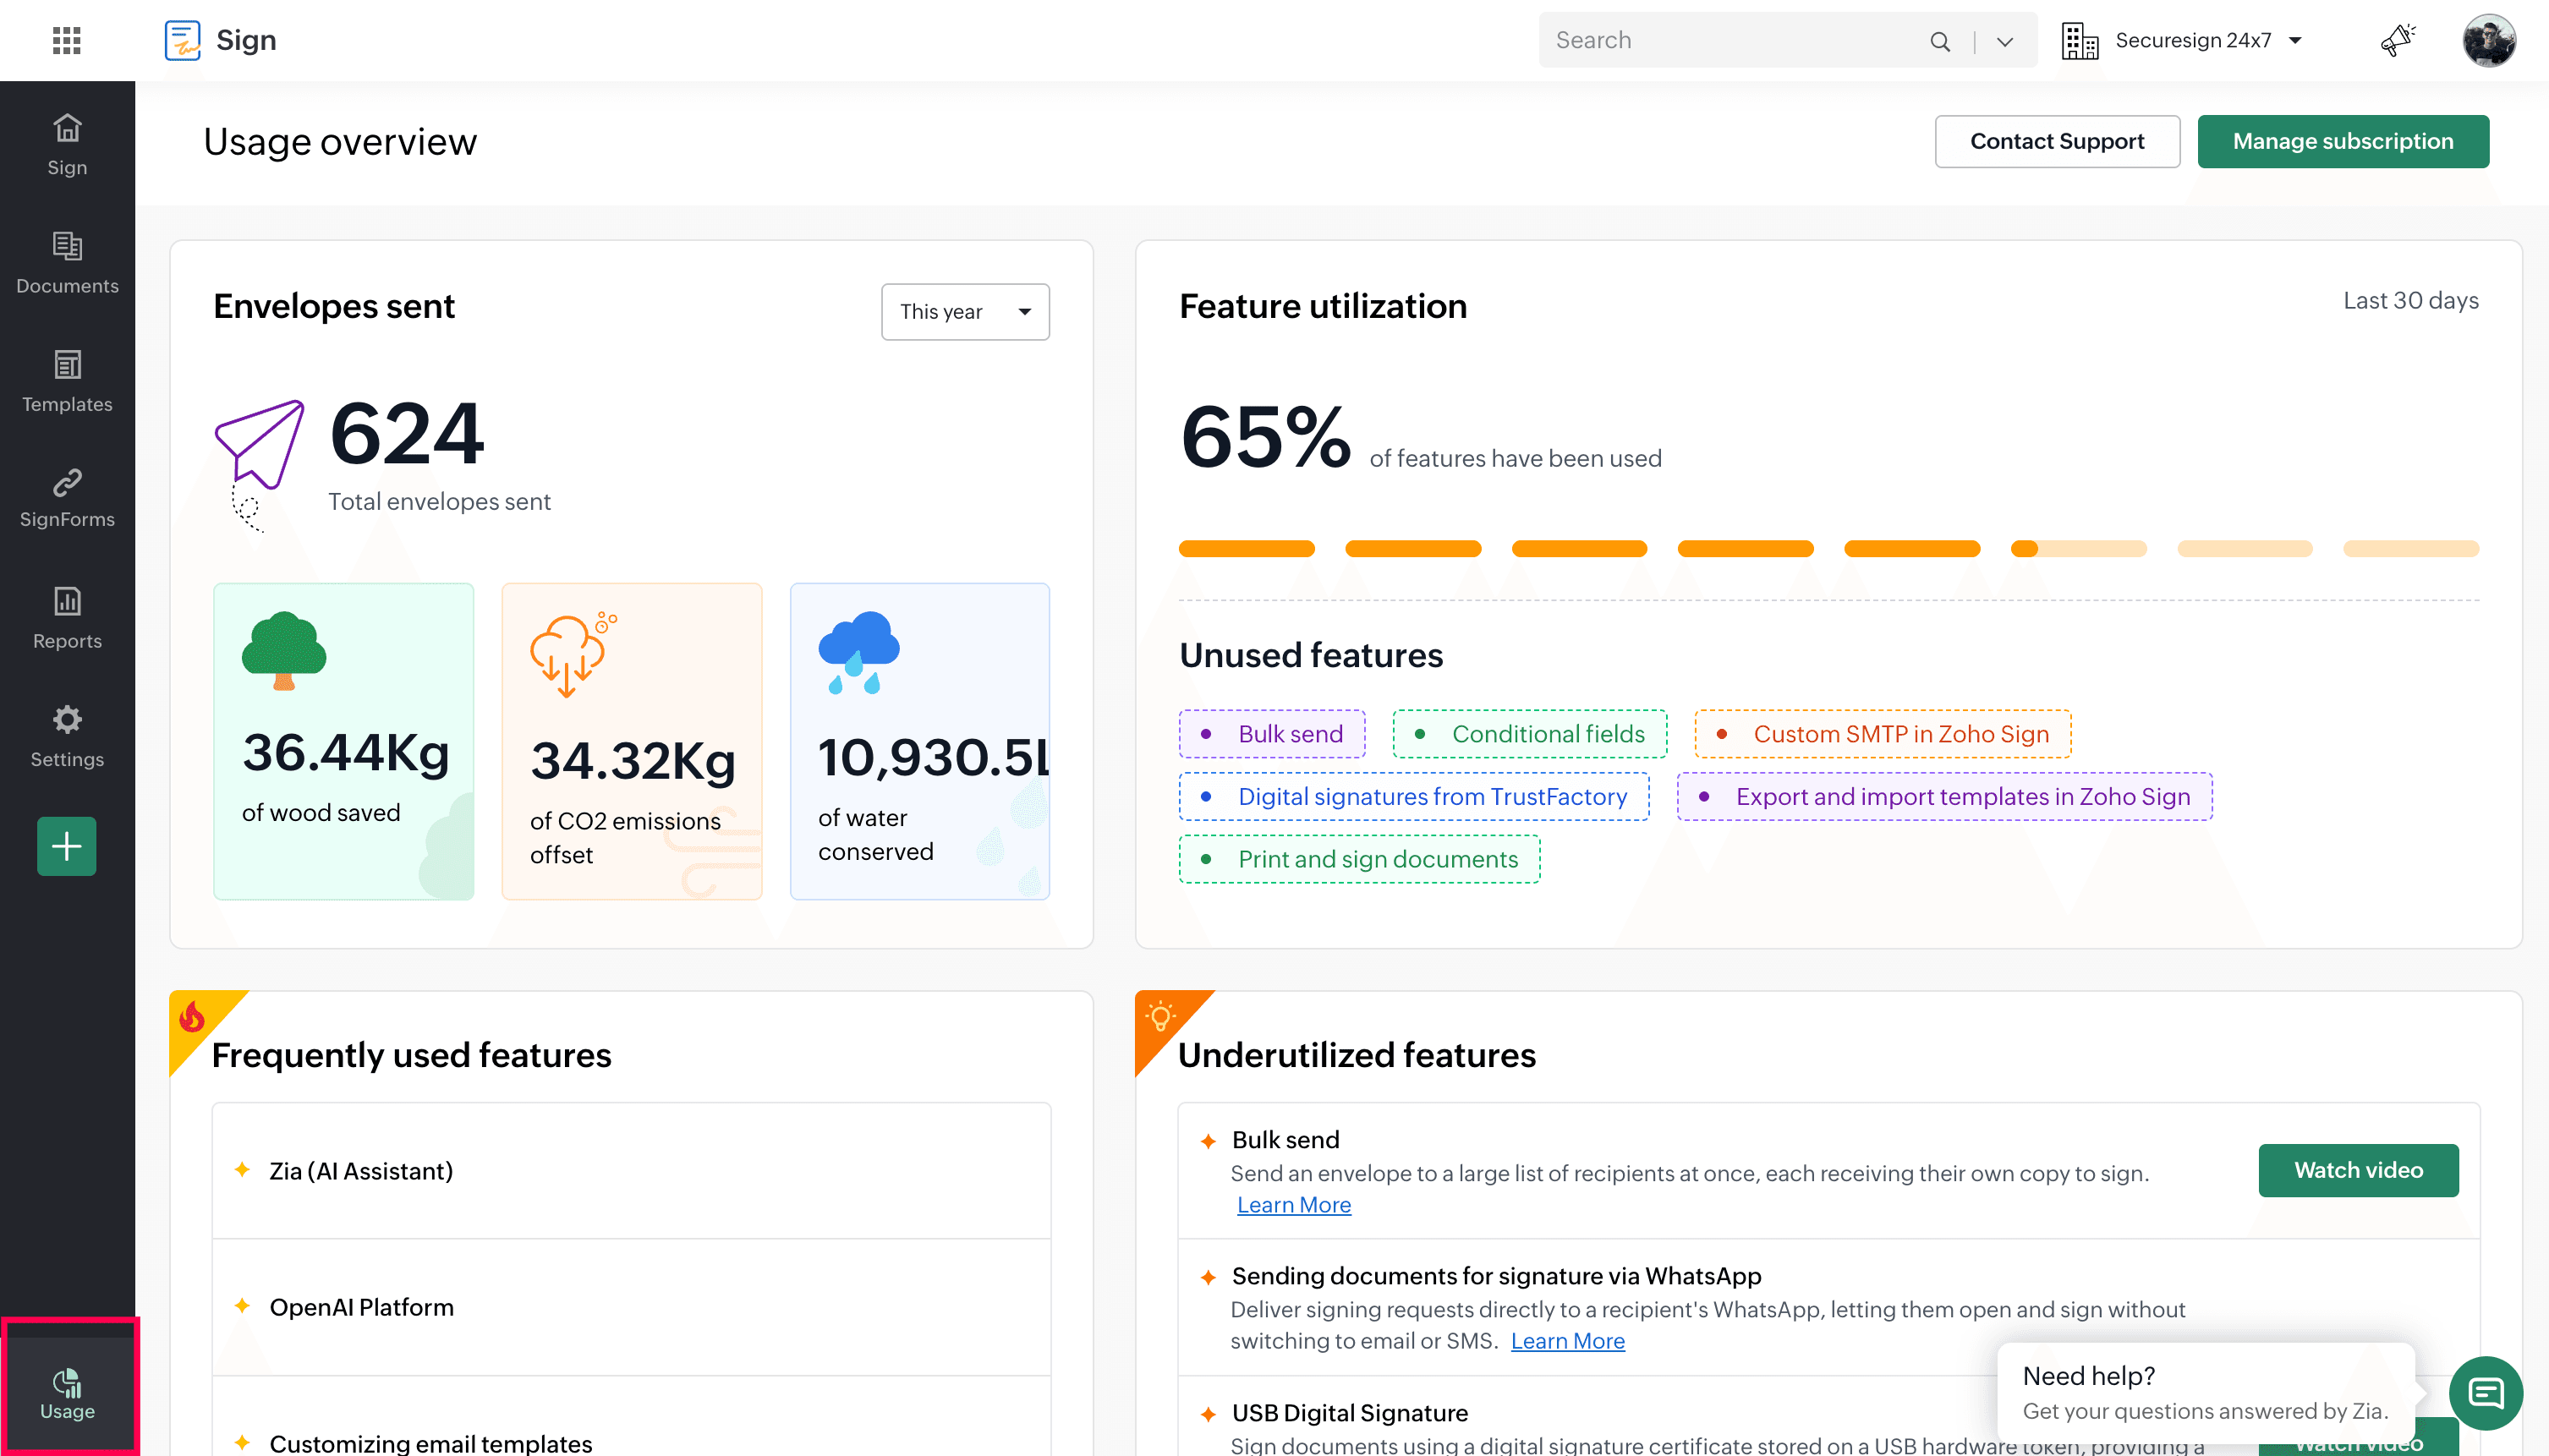2549x1456 pixels.
Task: Open the Zia chat bubble icon
Action: (x=2485, y=1393)
